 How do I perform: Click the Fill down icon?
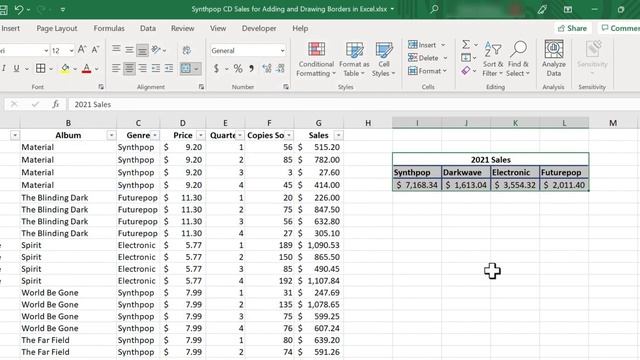466,58
